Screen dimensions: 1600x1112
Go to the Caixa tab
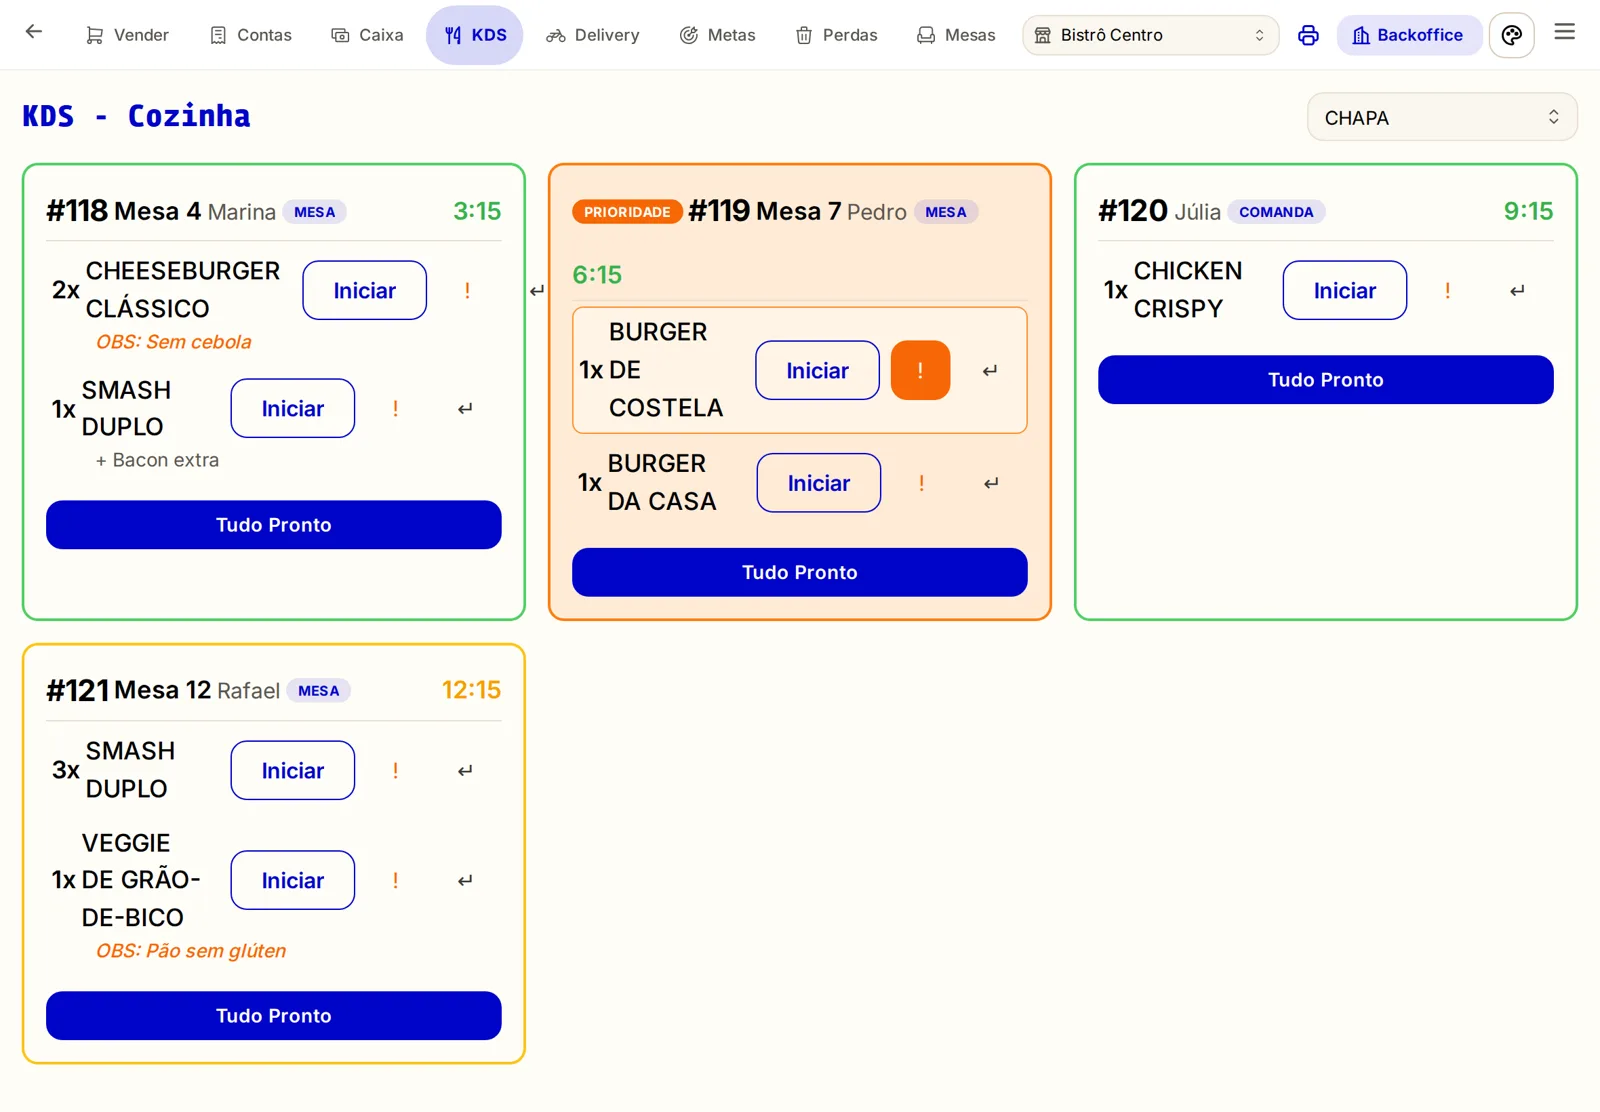tap(368, 36)
